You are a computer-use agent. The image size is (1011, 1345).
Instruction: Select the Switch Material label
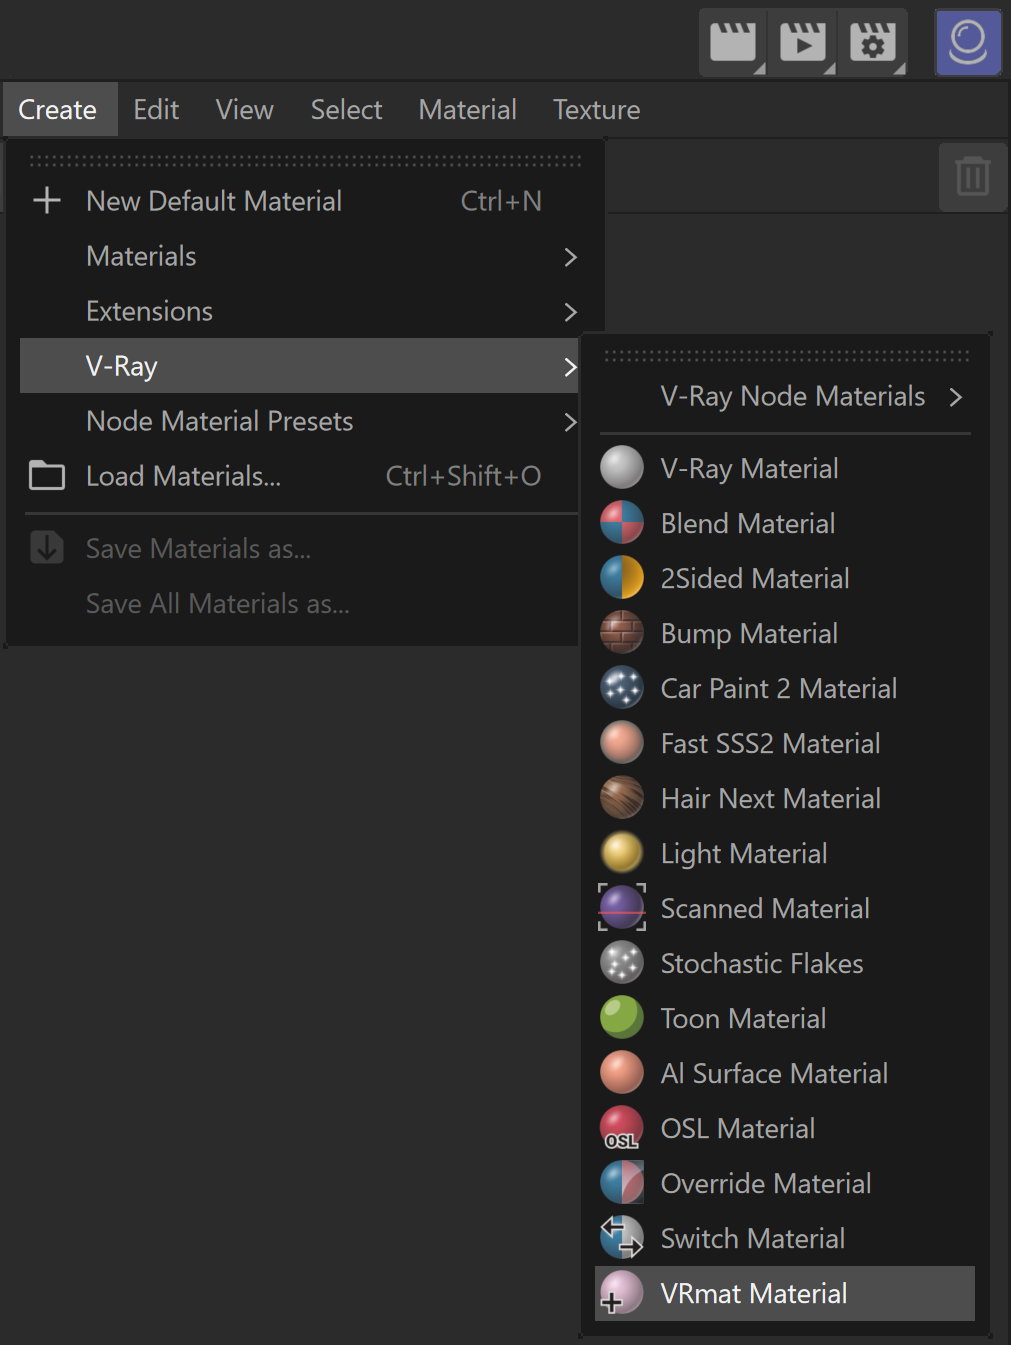(753, 1238)
